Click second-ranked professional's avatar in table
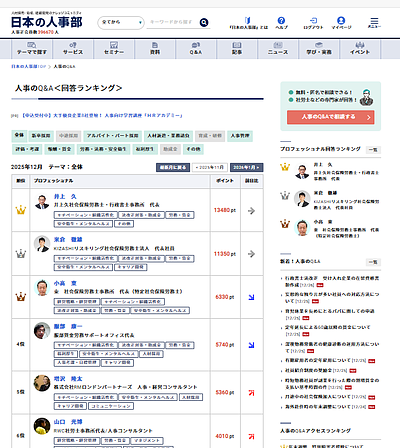The width and height of the screenshot is (400, 448). pyautogui.click(x=42, y=244)
